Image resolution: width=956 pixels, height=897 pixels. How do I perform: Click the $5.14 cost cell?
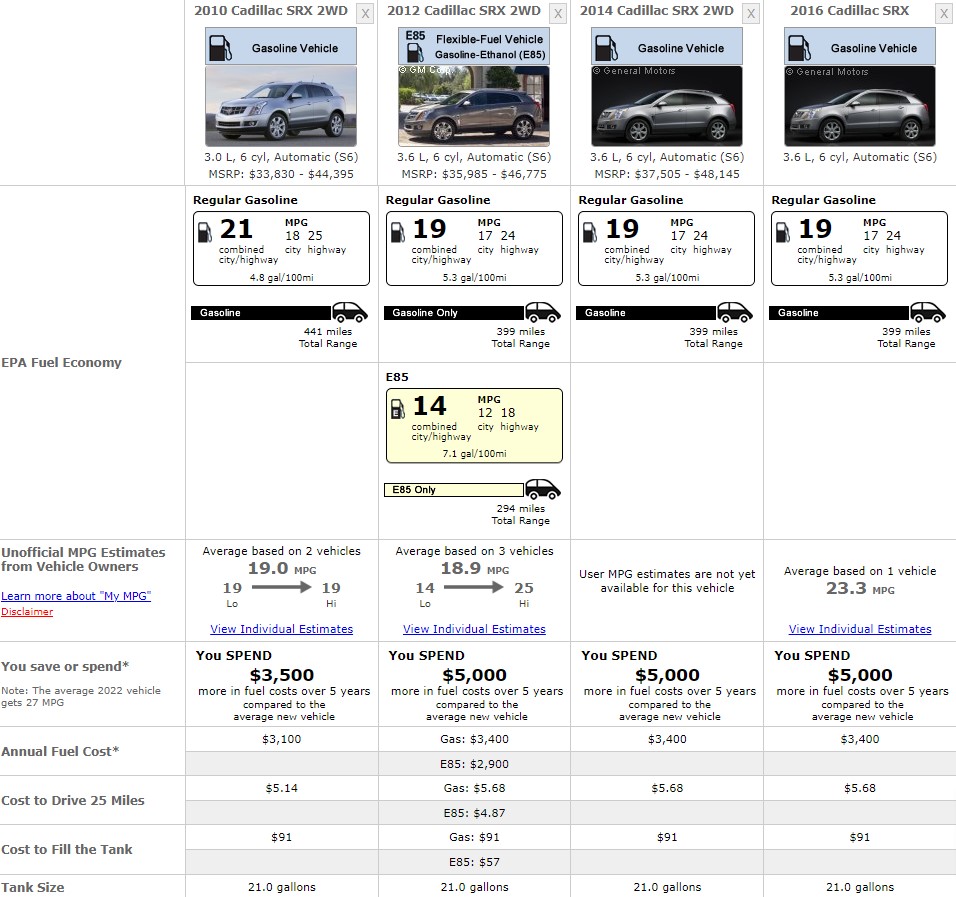[x=282, y=788]
